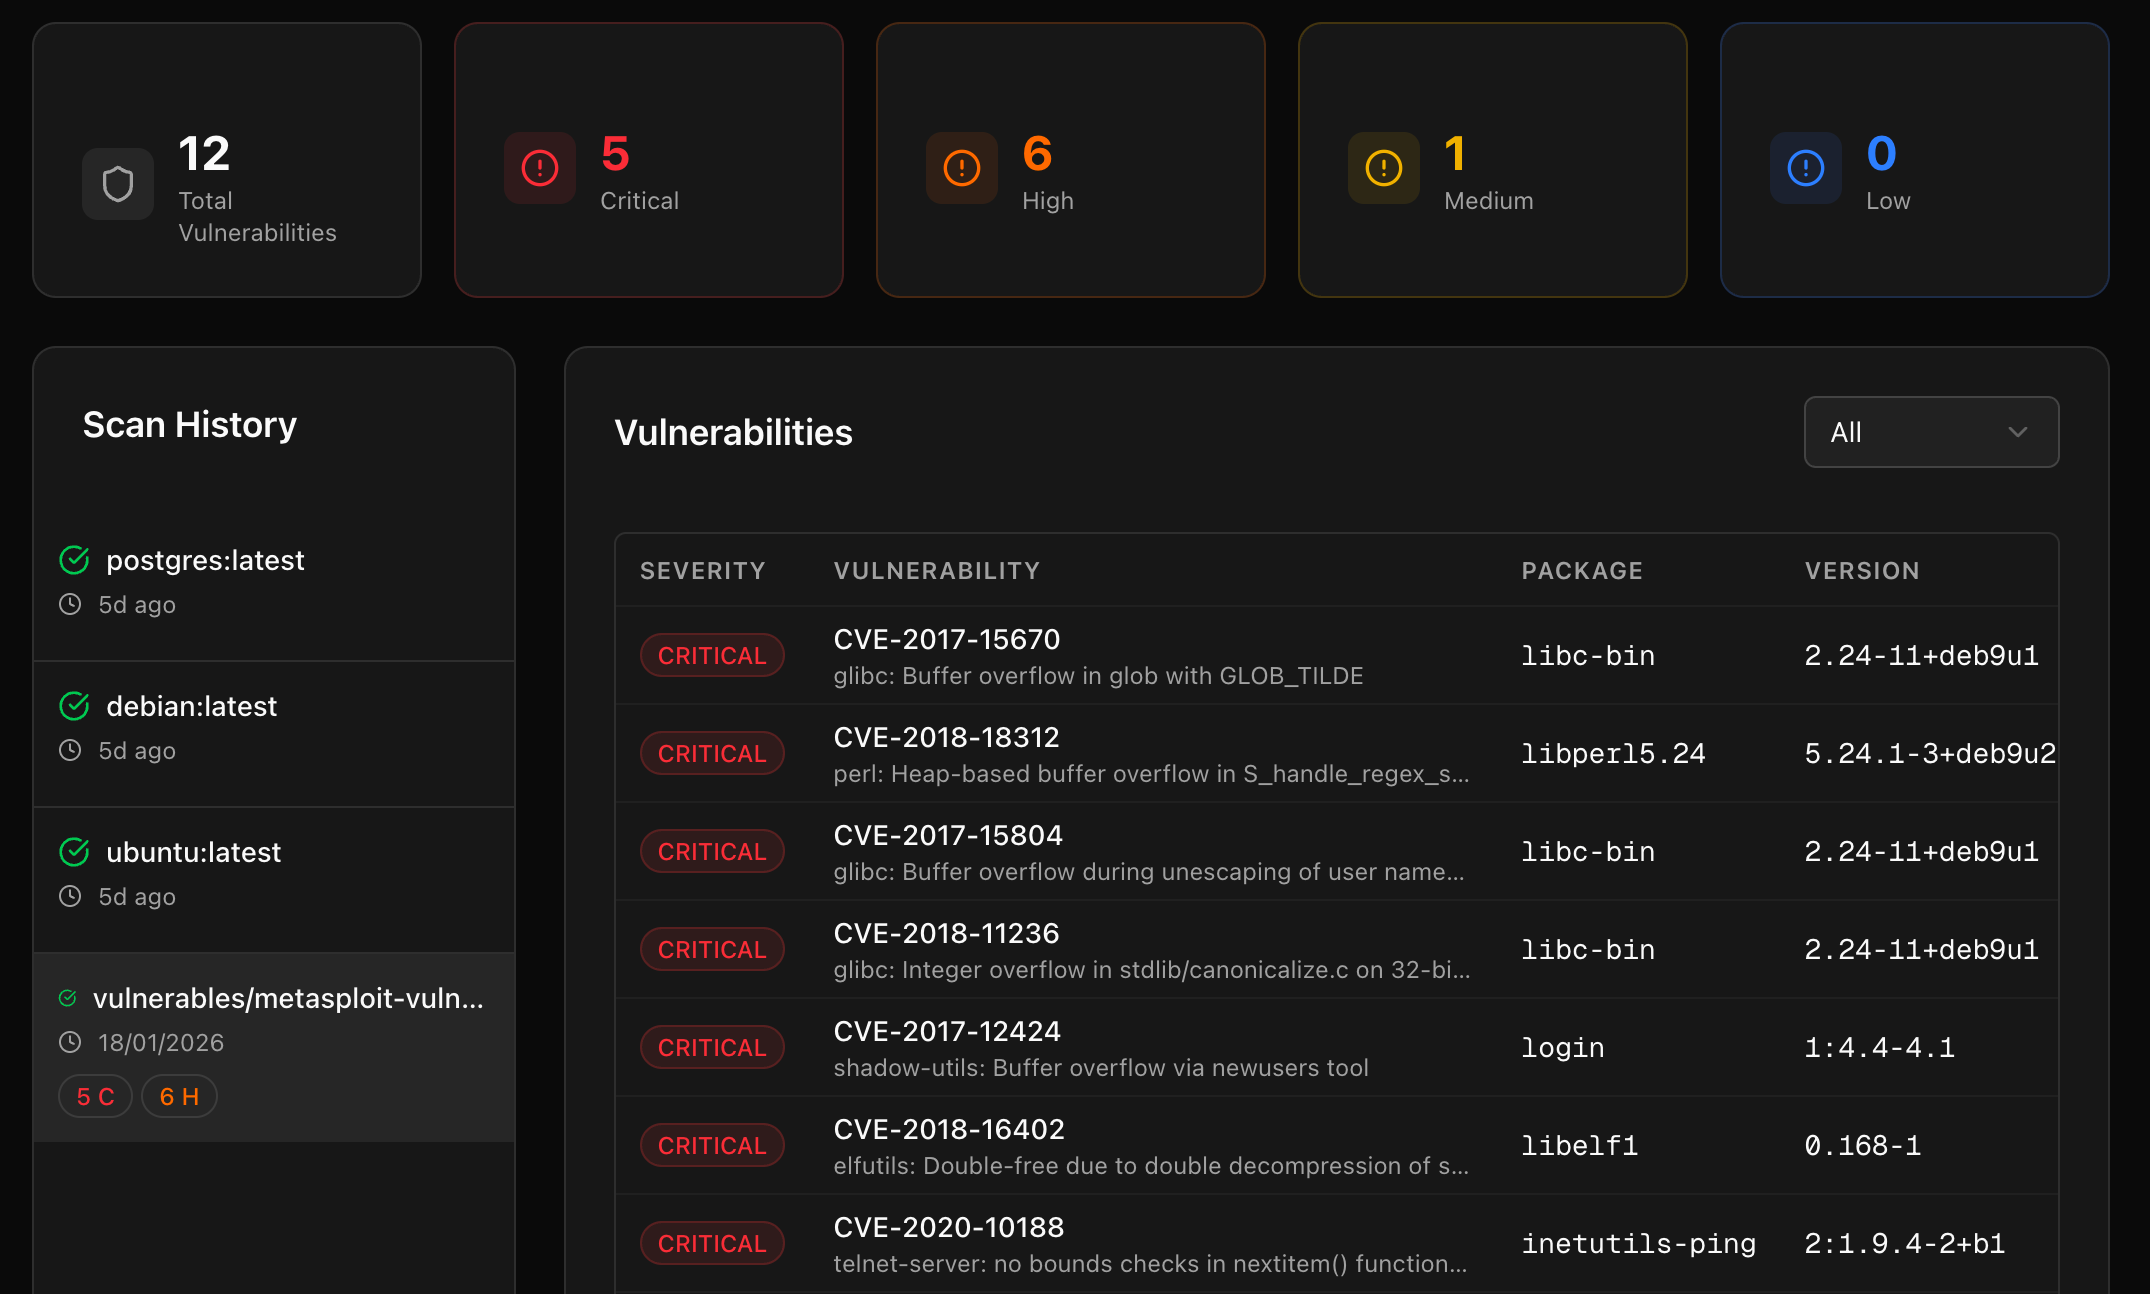Select the ubuntu:latest scan entry
This screenshot has width=2150, height=1294.
193,852
